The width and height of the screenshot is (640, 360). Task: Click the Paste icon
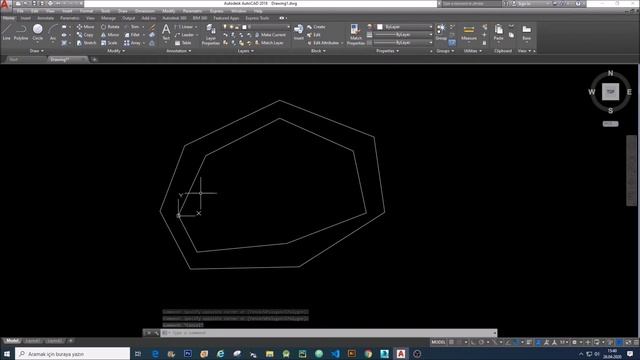[x=498, y=32]
